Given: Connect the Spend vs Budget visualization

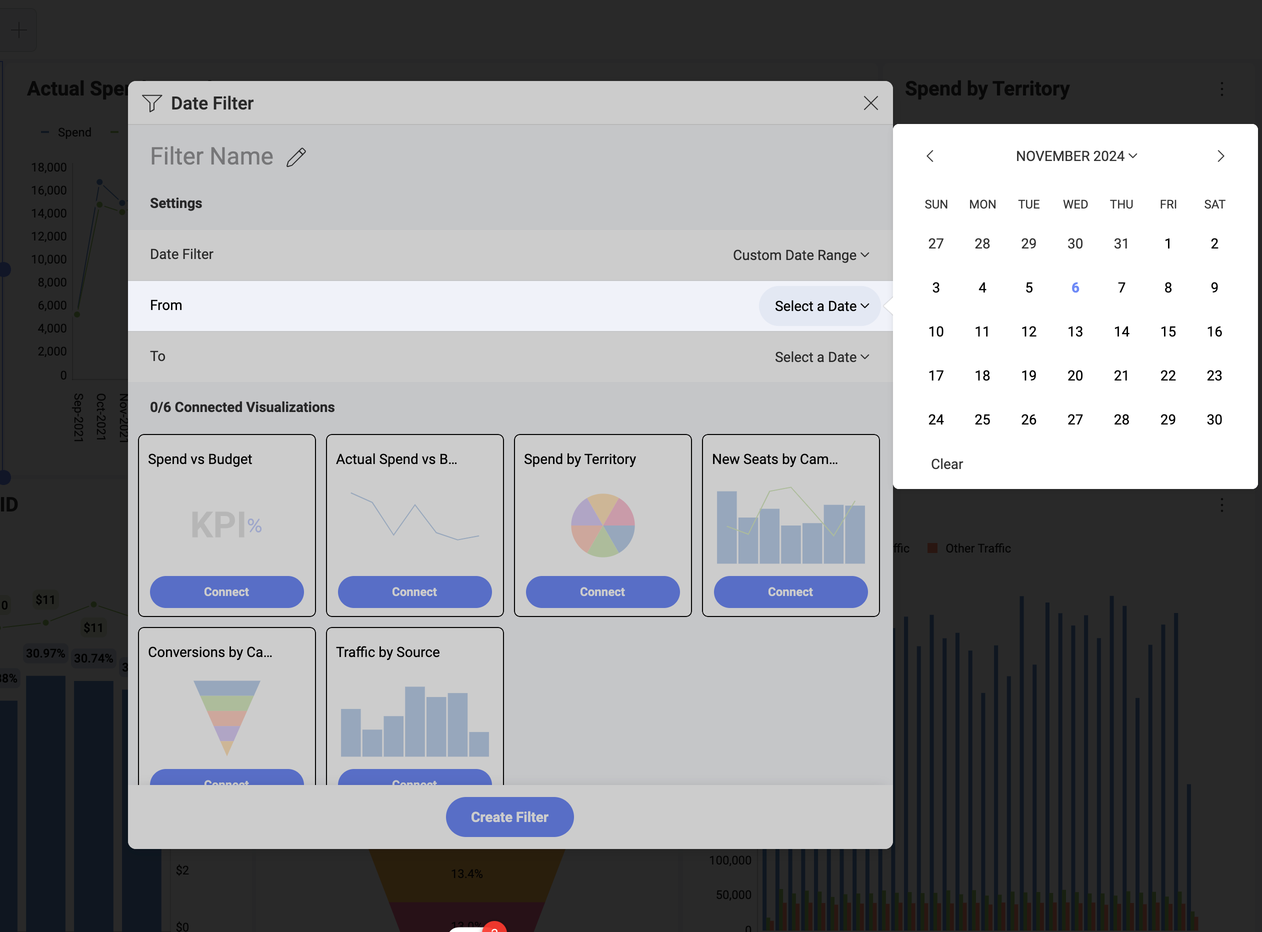Looking at the screenshot, I should (227, 592).
